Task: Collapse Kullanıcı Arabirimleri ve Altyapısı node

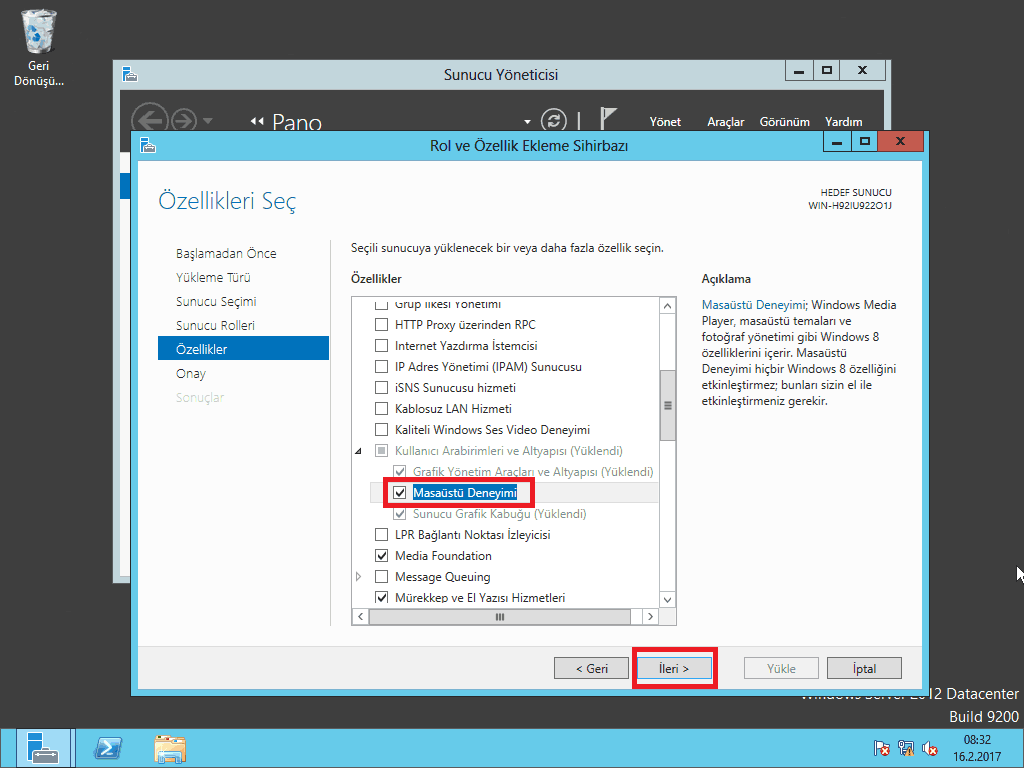Action: pyautogui.click(x=359, y=451)
